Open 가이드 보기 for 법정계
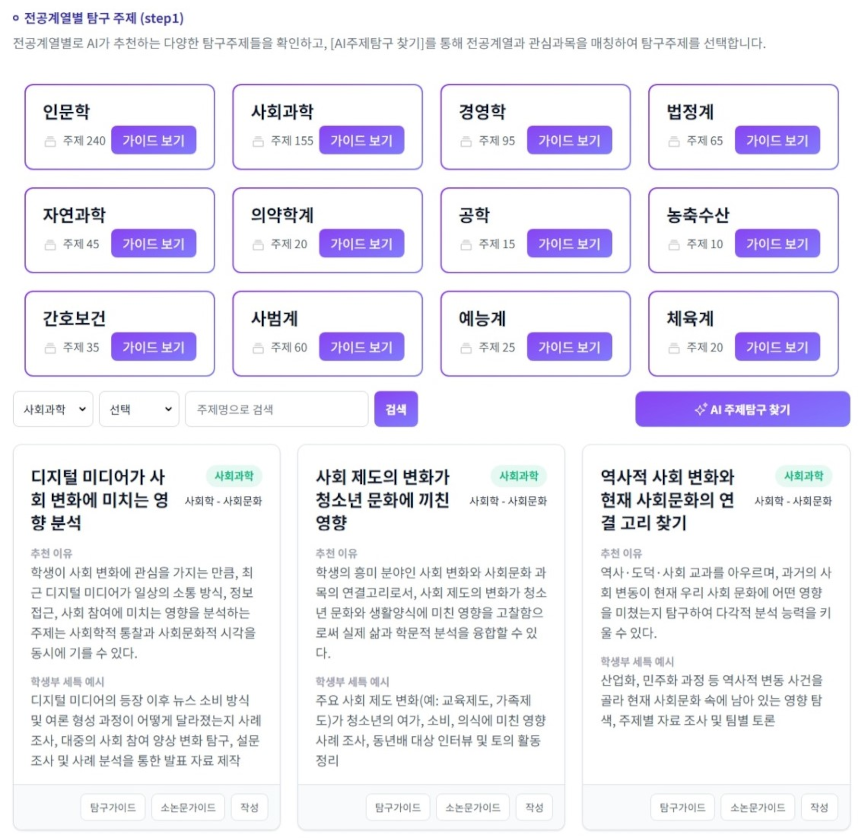 pos(777,141)
